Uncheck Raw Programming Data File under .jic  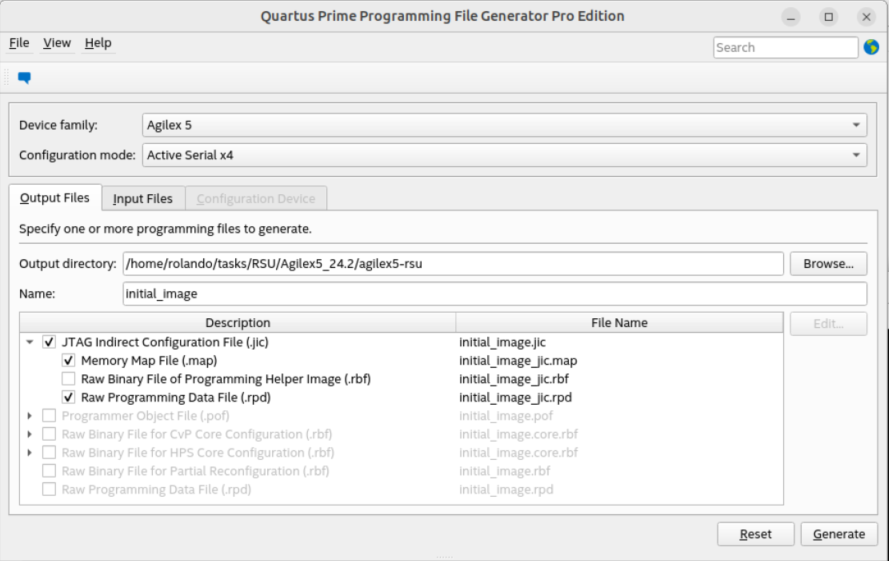point(68,397)
